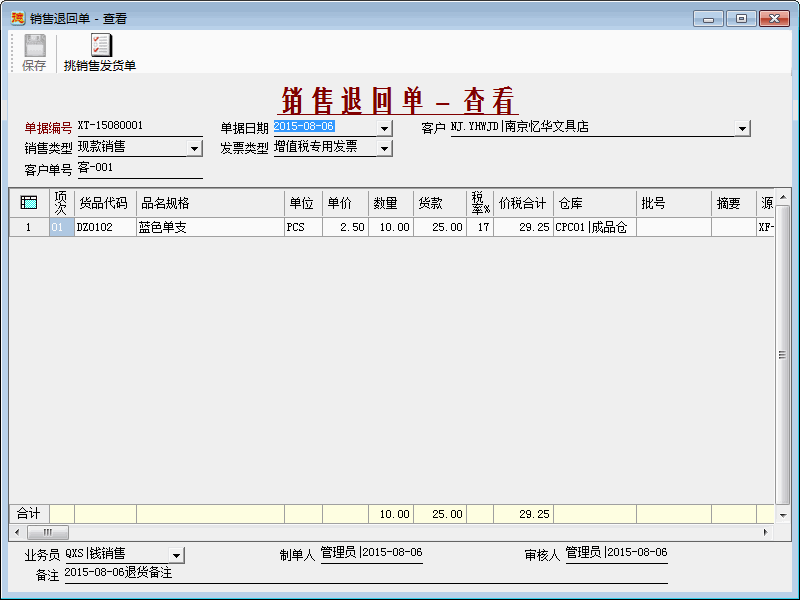Screen dimensions: 800x600
Task: Select the highlighted 01 item cell
Action: point(62,227)
